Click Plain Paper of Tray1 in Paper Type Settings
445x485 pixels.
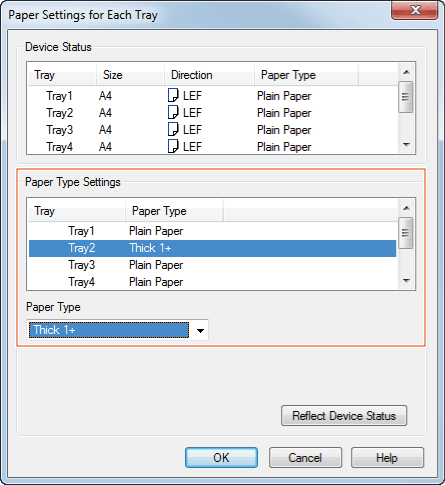point(156,231)
